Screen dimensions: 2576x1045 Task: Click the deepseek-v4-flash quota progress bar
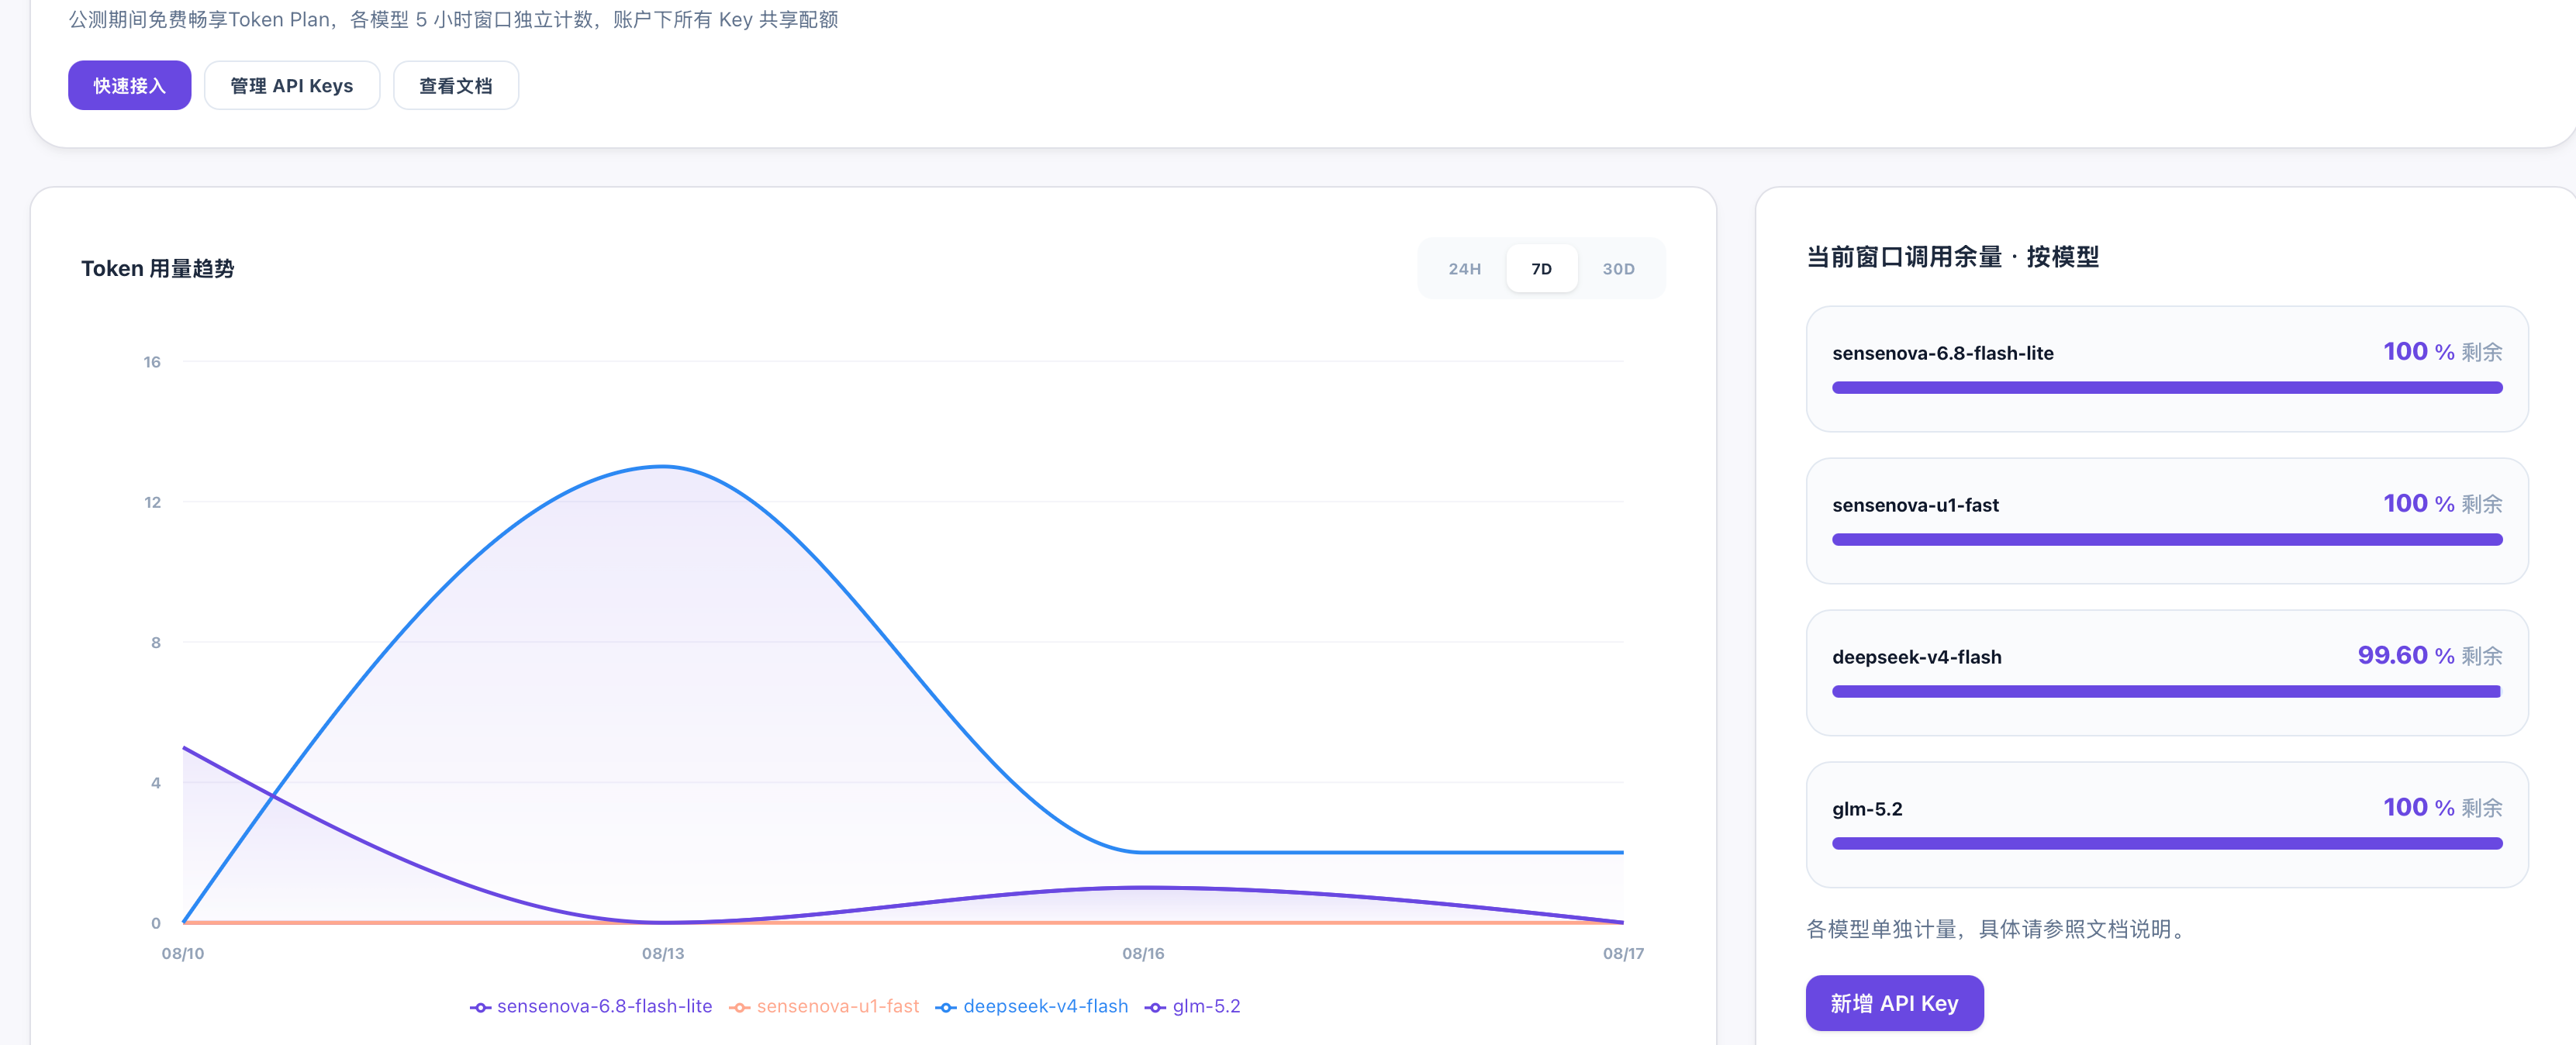[2167, 692]
